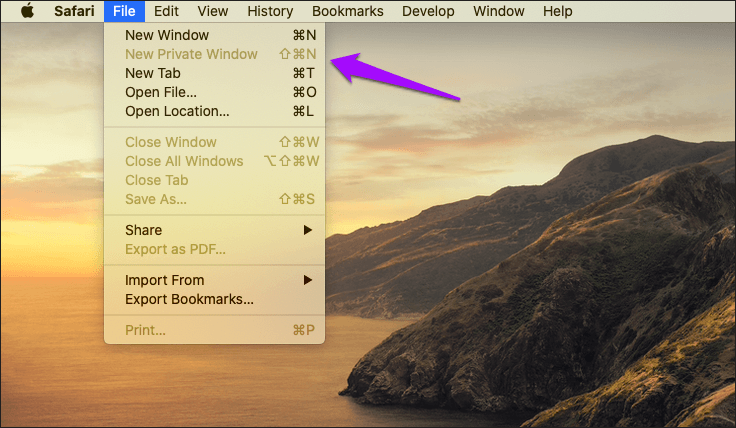The height and width of the screenshot is (428, 736).
Task: Open the History menu
Action: pyautogui.click(x=270, y=11)
